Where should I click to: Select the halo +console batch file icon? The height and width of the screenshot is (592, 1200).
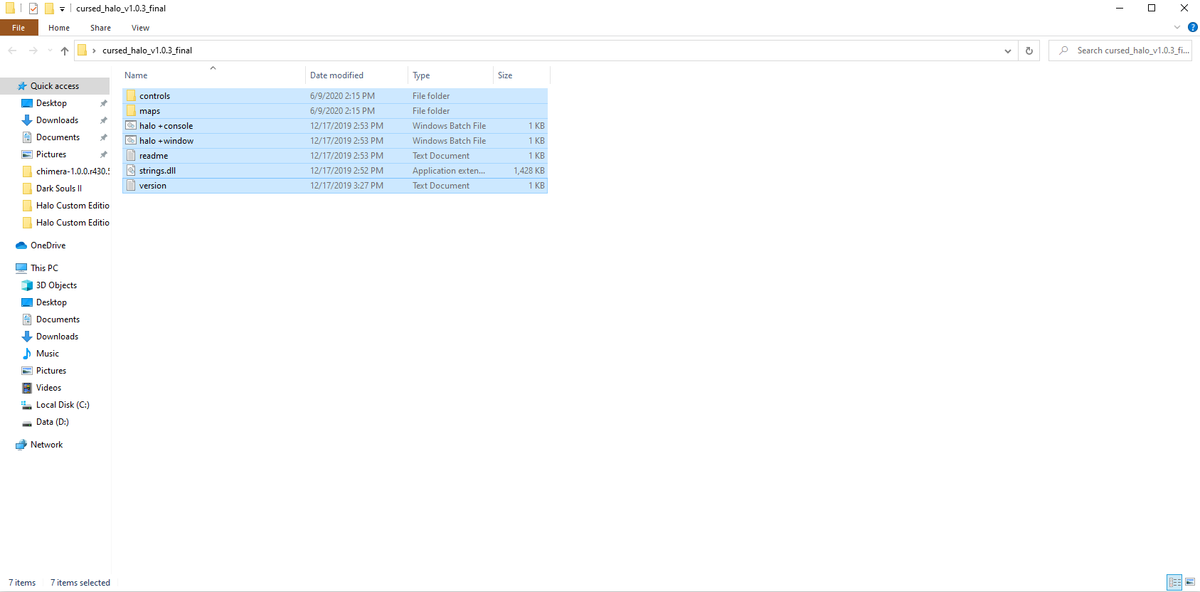(x=131, y=126)
